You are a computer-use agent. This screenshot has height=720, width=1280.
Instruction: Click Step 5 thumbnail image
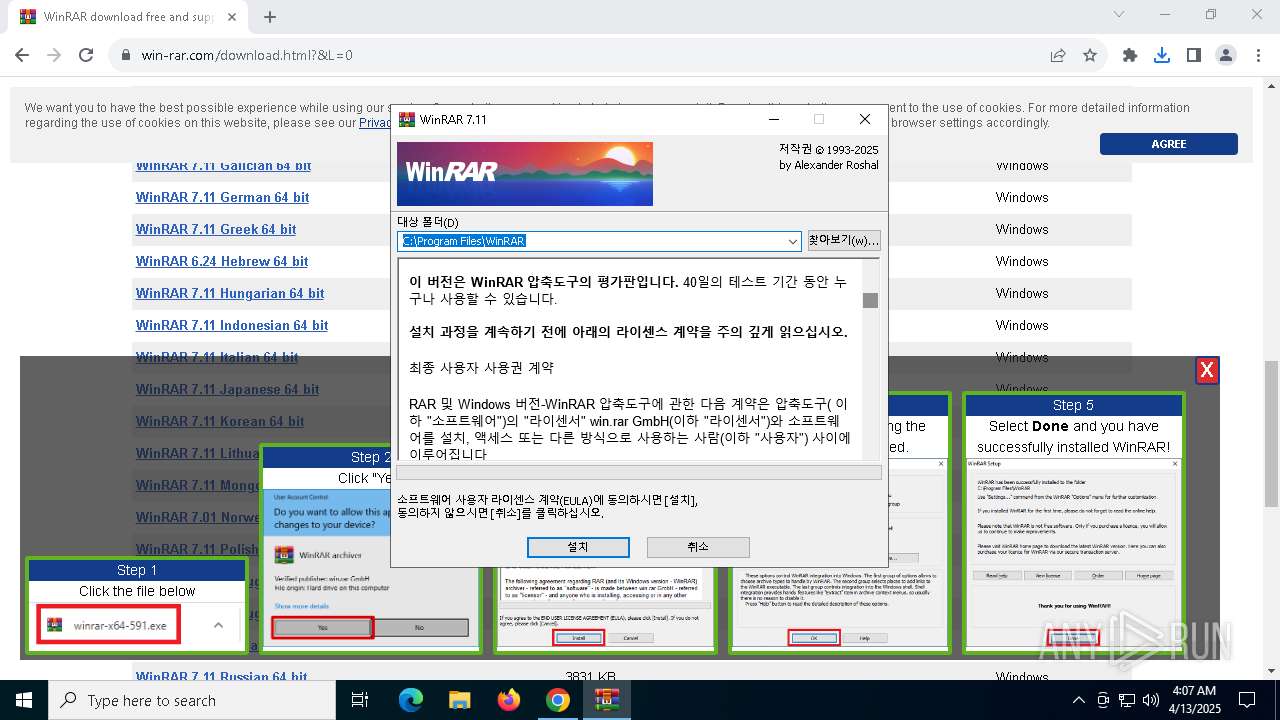pyautogui.click(x=1074, y=552)
